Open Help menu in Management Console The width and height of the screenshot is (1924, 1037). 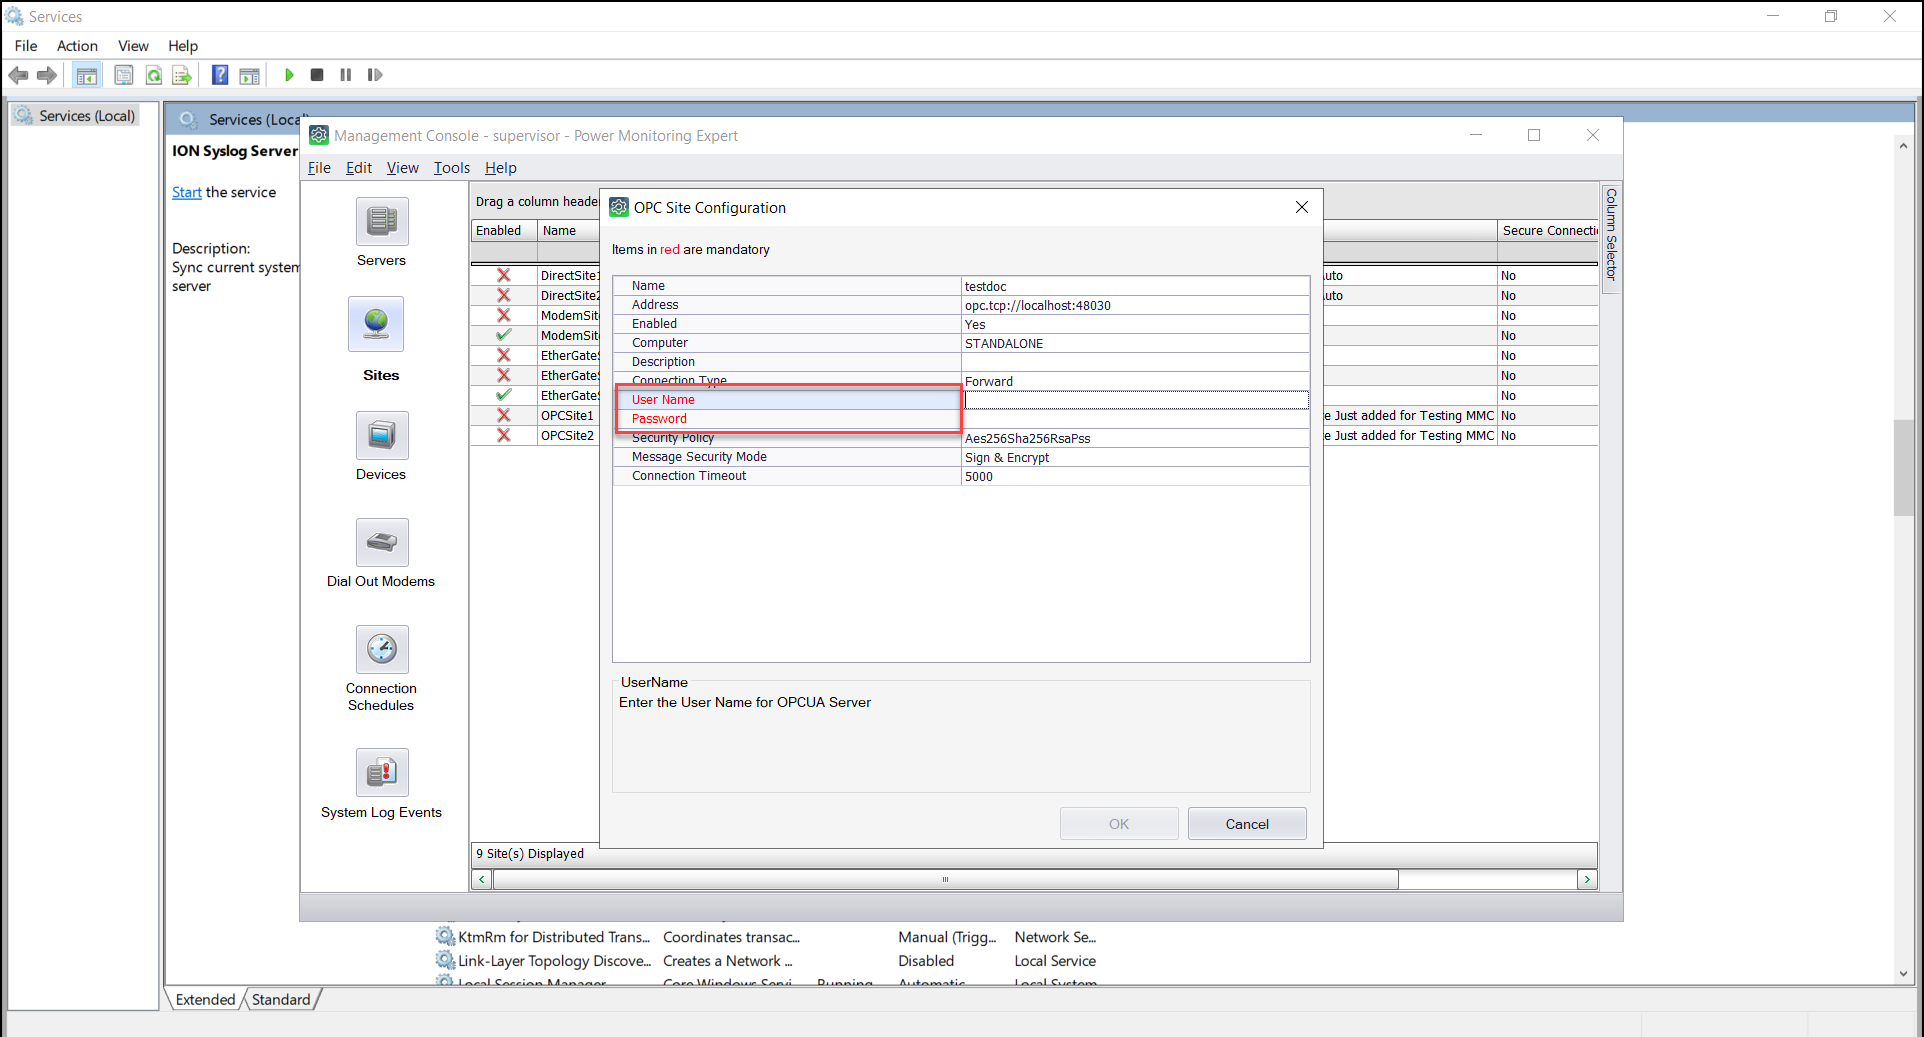click(501, 168)
